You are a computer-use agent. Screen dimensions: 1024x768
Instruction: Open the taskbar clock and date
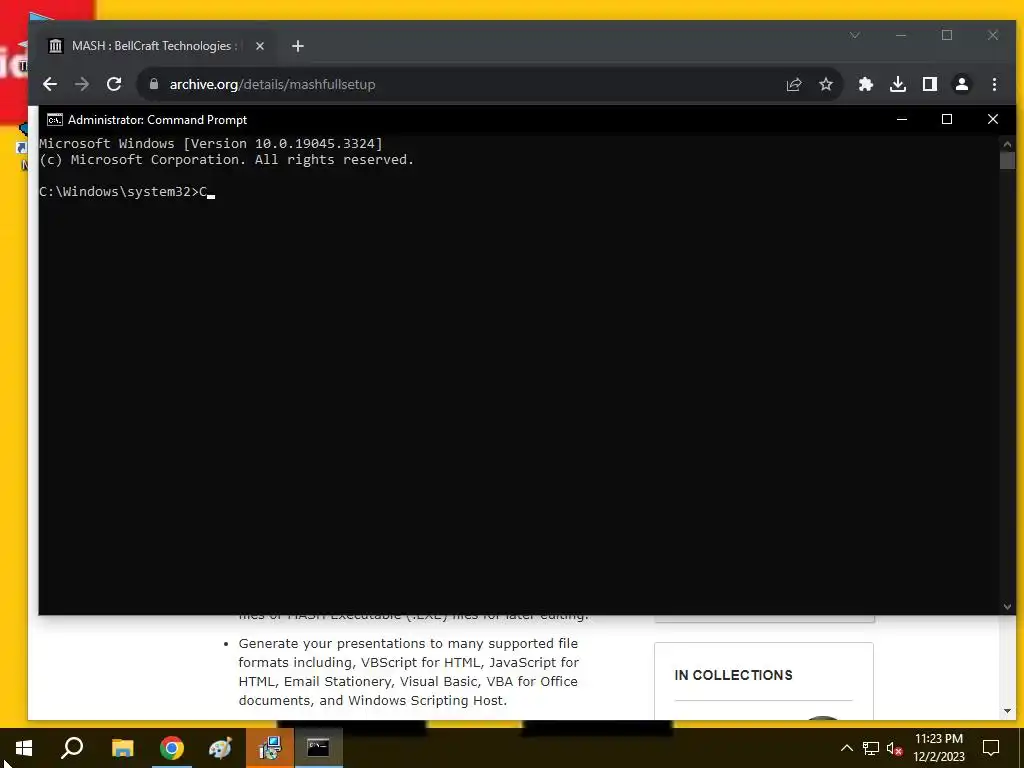click(x=939, y=748)
